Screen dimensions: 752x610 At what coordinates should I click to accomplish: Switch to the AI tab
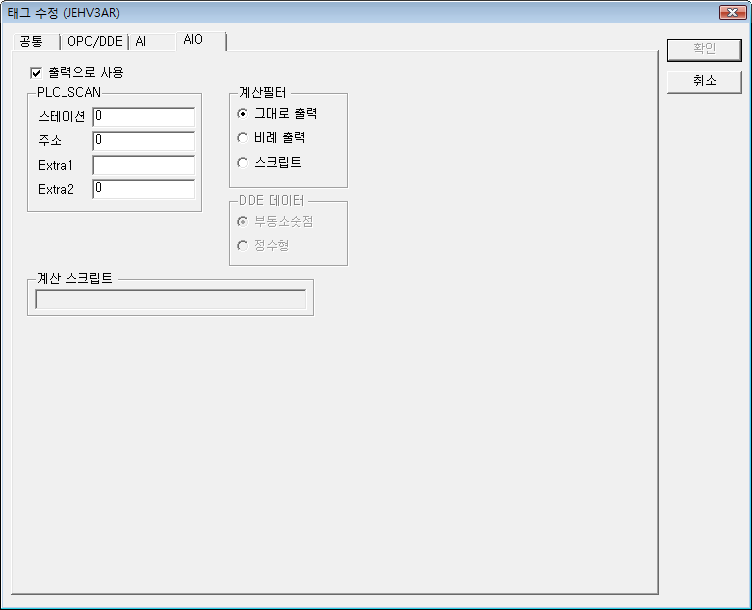[141, 42]
